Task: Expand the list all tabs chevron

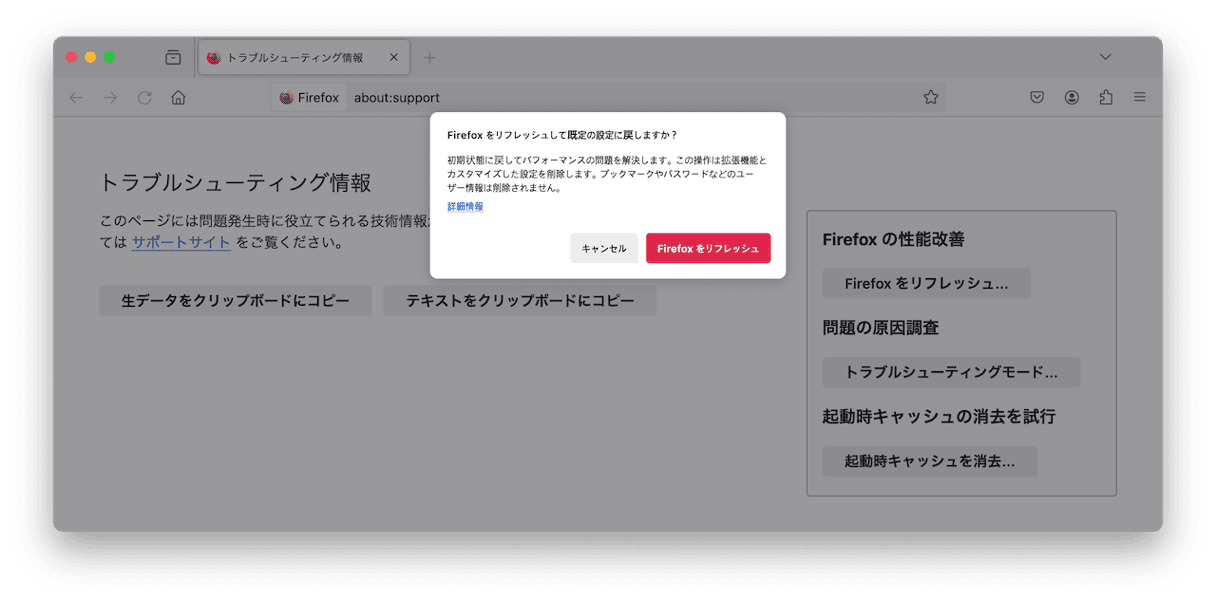Action: [x=1105, y=57]
